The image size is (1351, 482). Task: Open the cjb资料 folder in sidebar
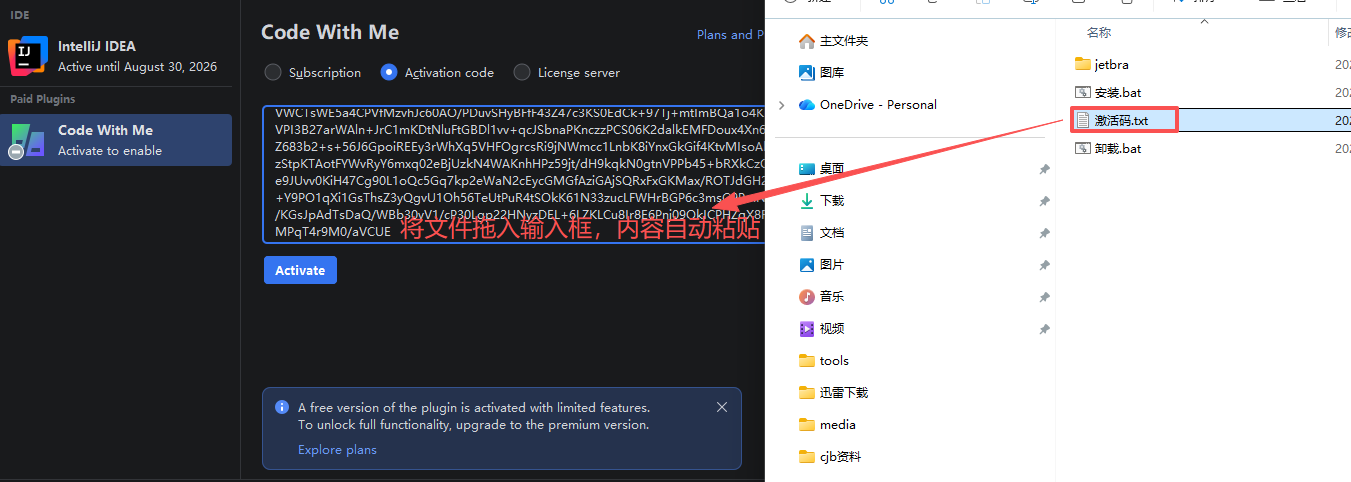(x=830, y=457)
